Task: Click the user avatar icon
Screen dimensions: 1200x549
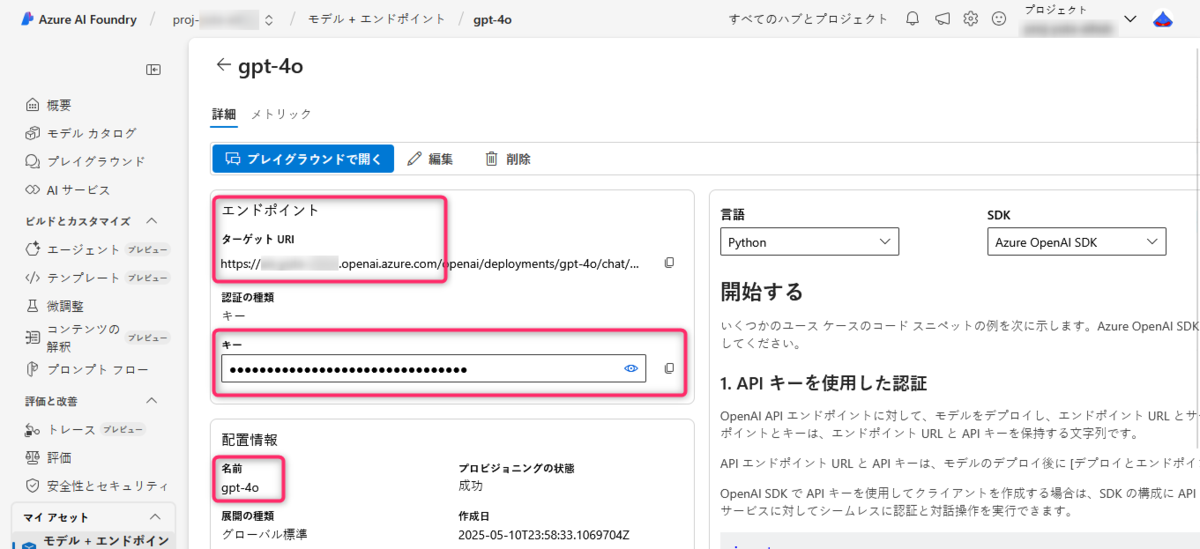Action: (x=1163, y=19)
